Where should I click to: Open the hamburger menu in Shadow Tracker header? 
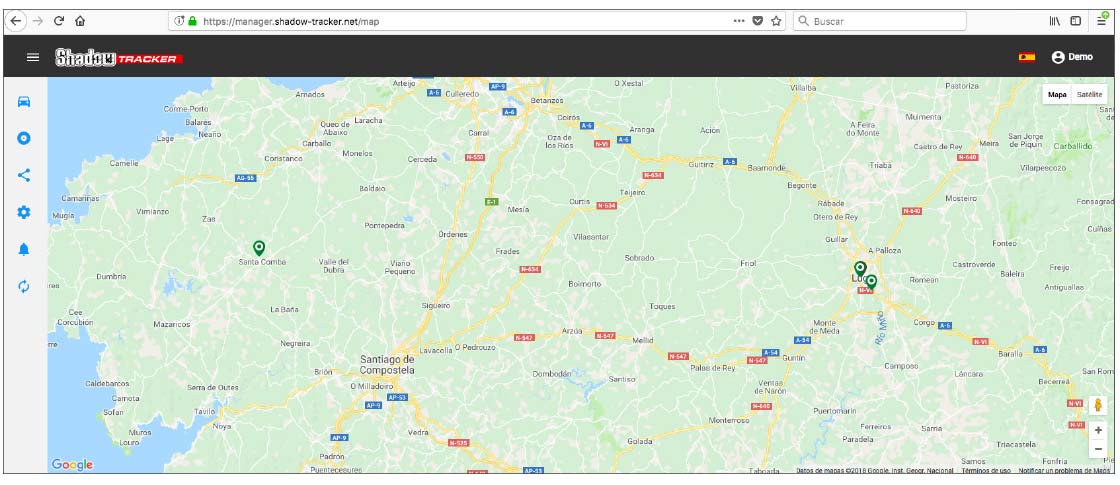[x=33, y=57]
